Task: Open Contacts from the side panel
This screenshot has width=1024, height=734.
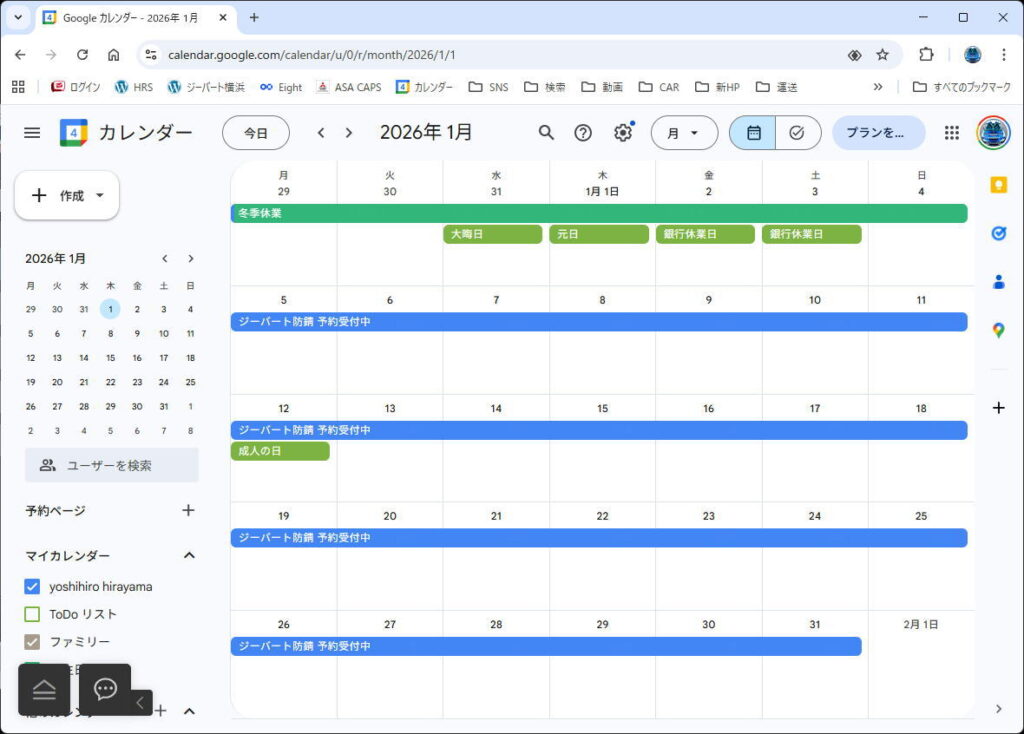Action: click(997, 282)
